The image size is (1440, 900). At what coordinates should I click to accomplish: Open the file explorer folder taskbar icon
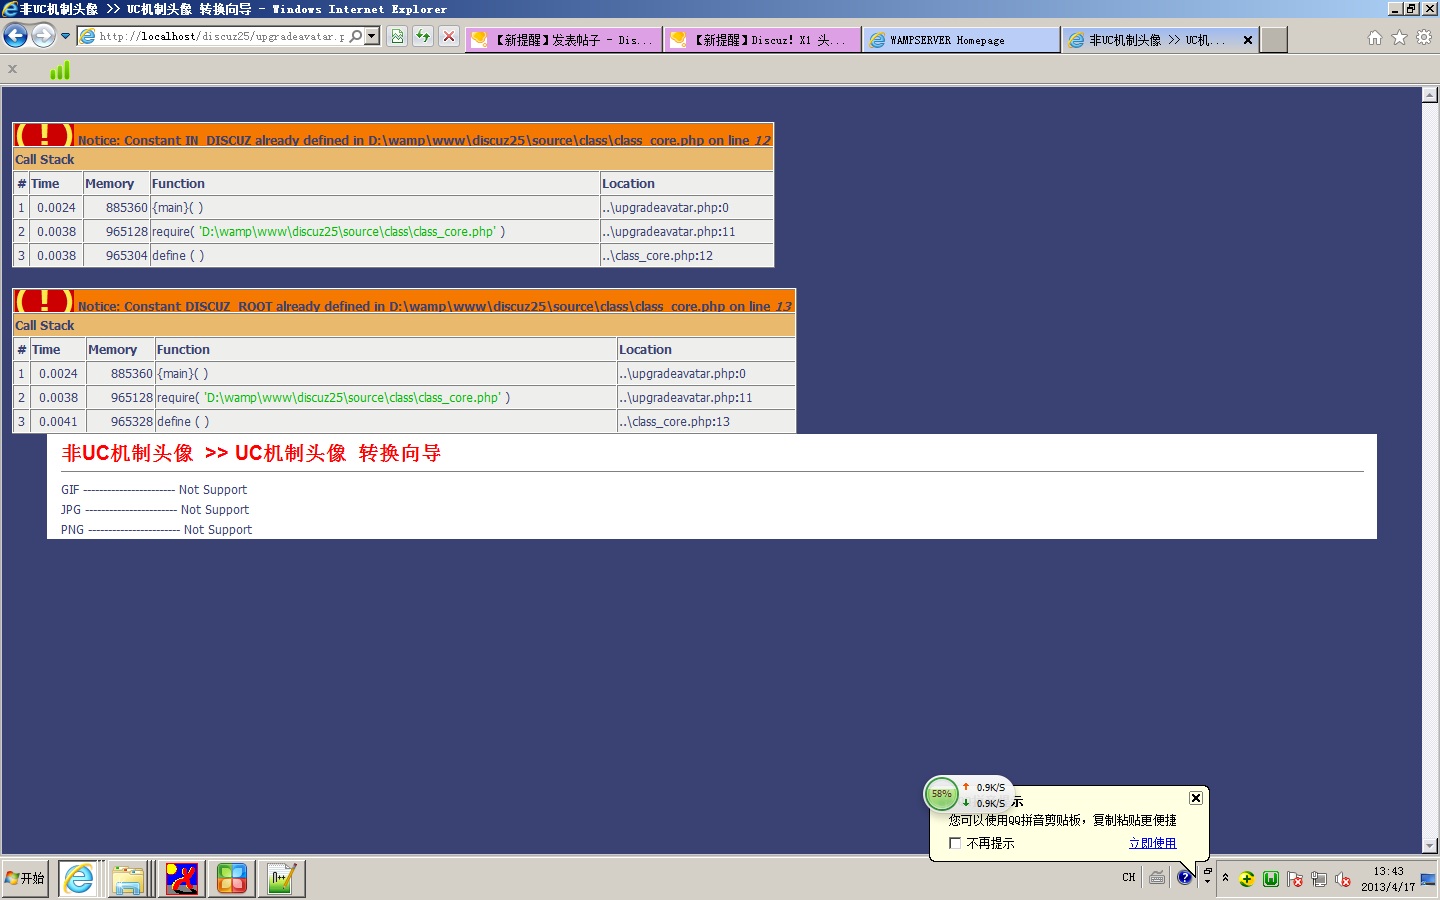point(129,879)
